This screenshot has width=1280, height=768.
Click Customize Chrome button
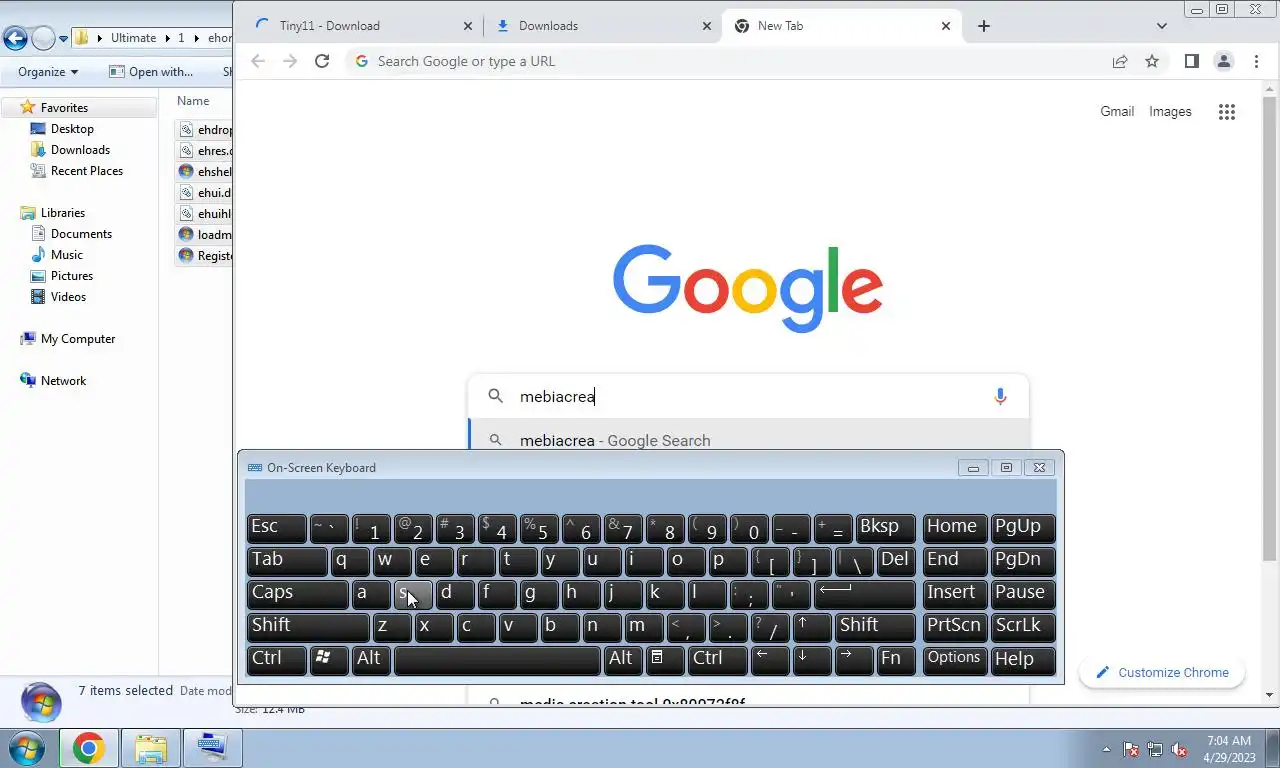coord(1162,672)
